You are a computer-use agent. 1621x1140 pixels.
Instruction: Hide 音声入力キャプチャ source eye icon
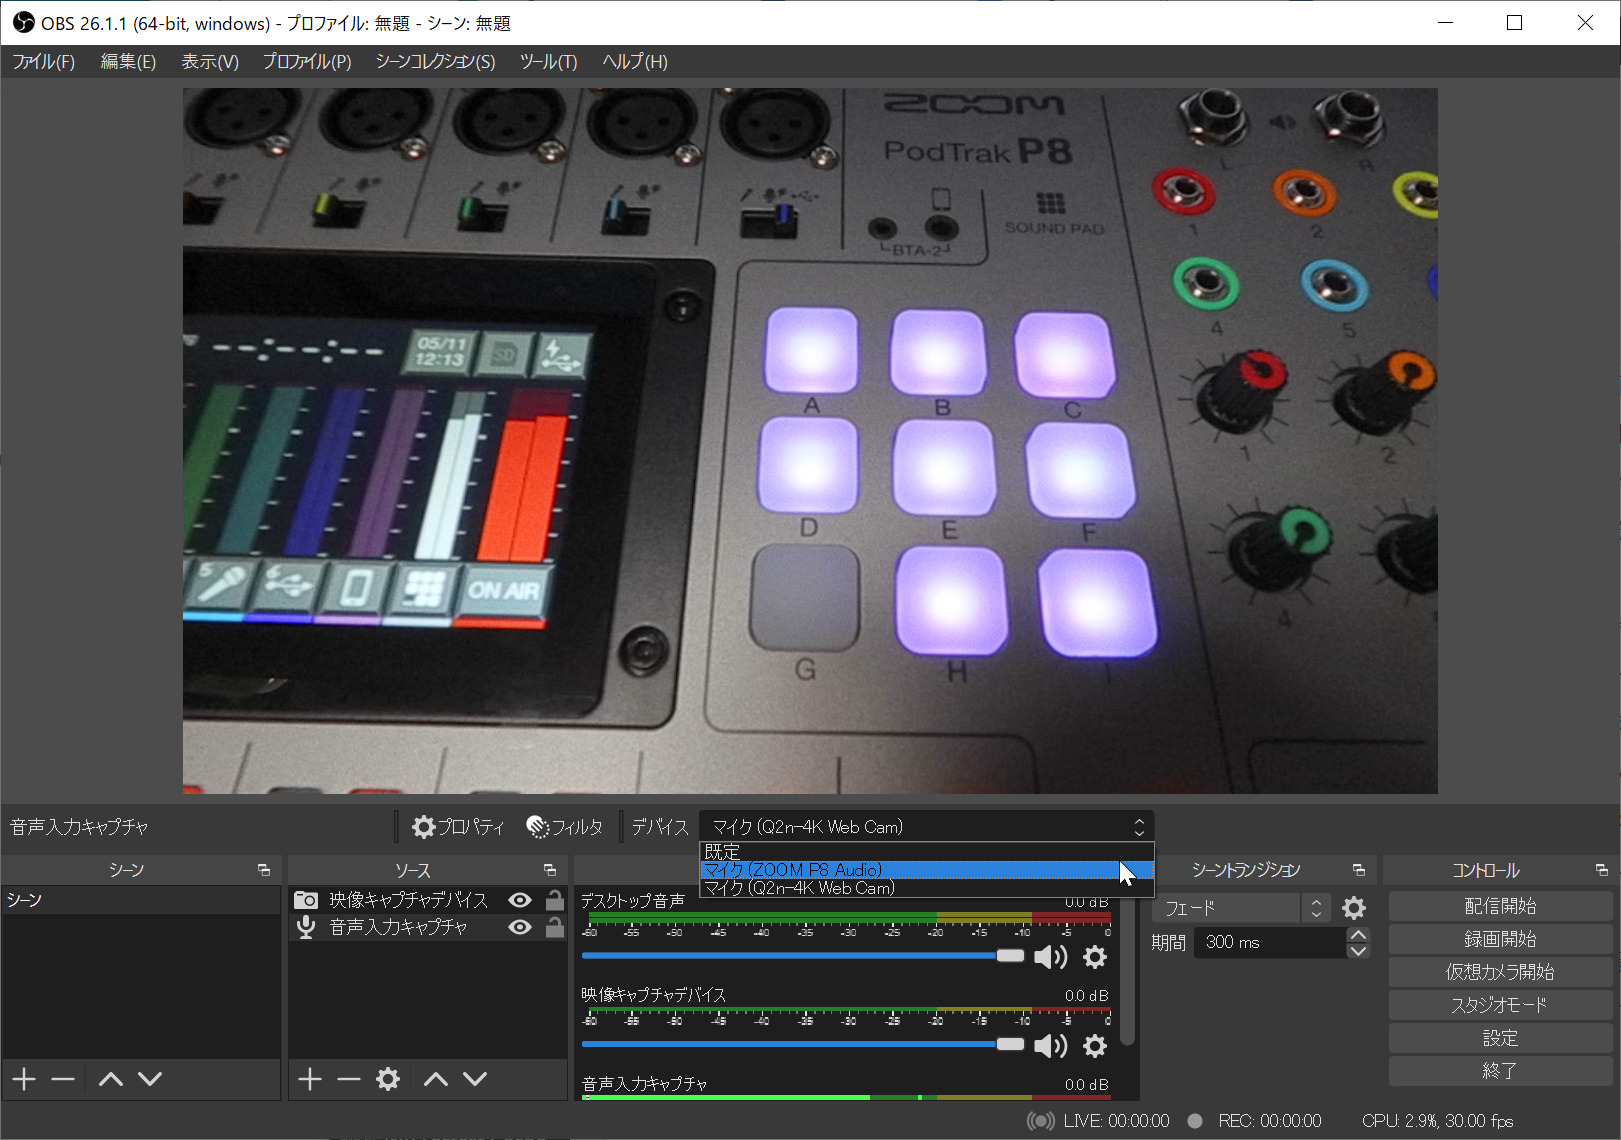tap(520, 927)
